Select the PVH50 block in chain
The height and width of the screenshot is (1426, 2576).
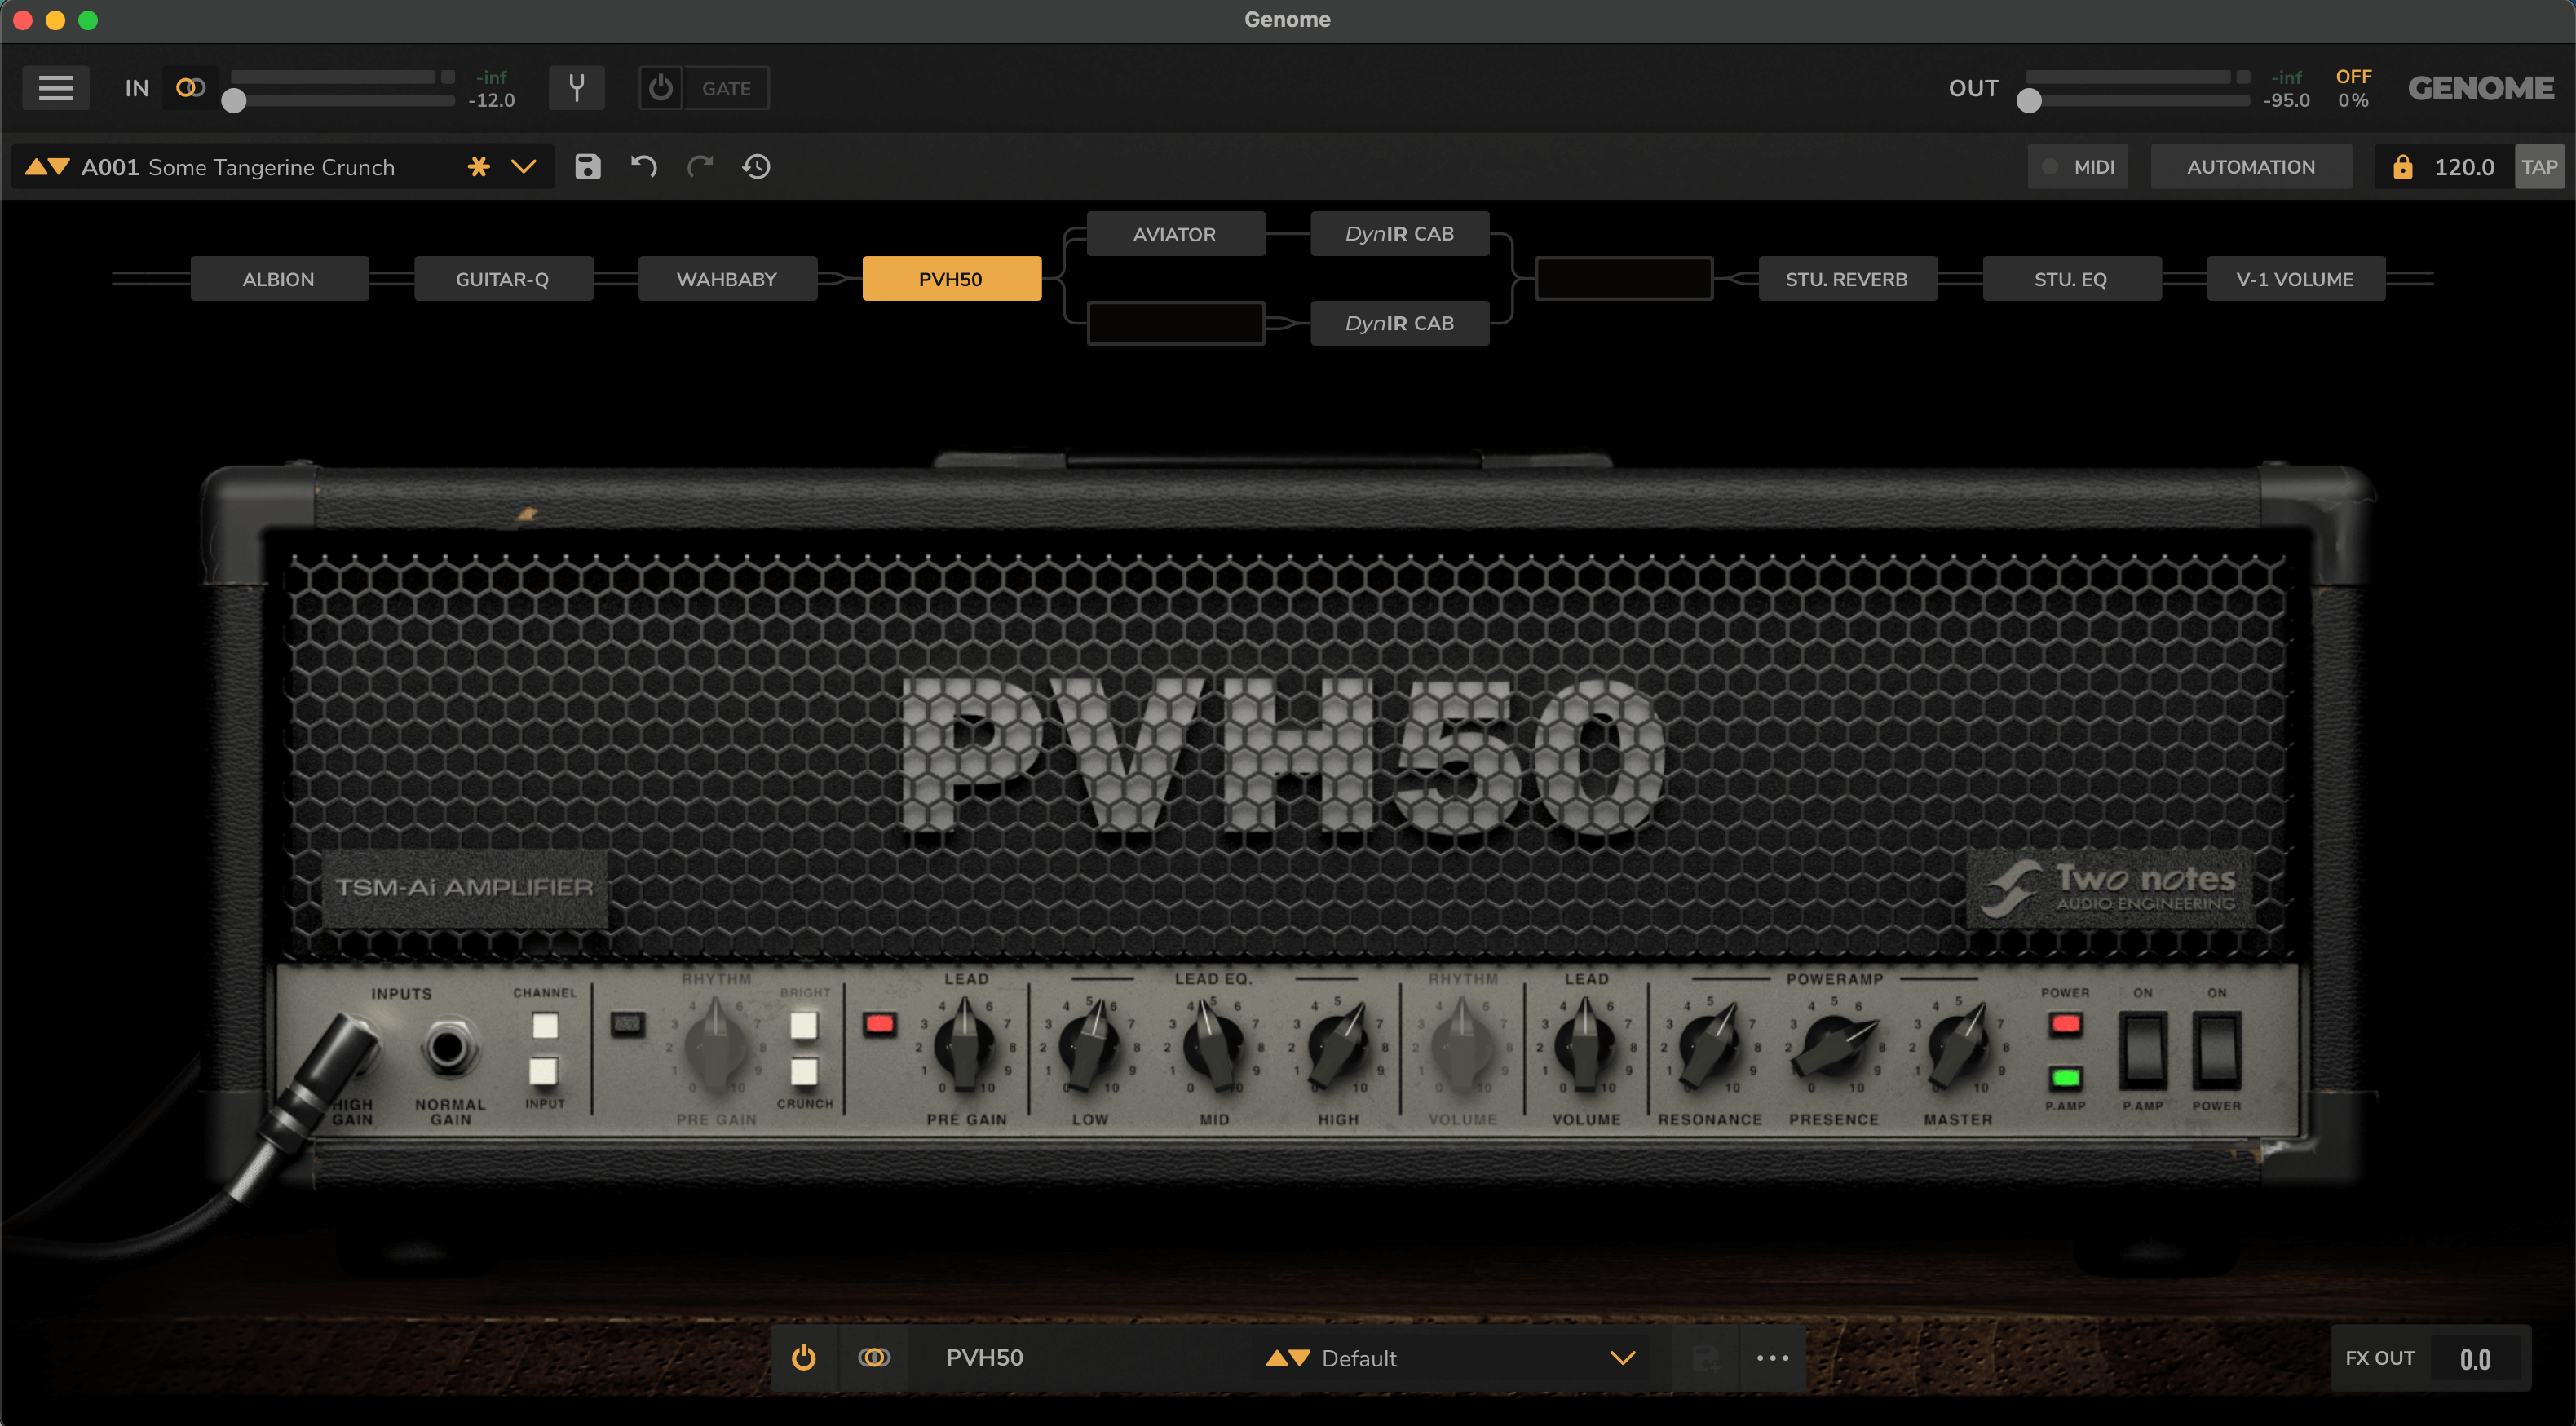click(x=951, y=279)
